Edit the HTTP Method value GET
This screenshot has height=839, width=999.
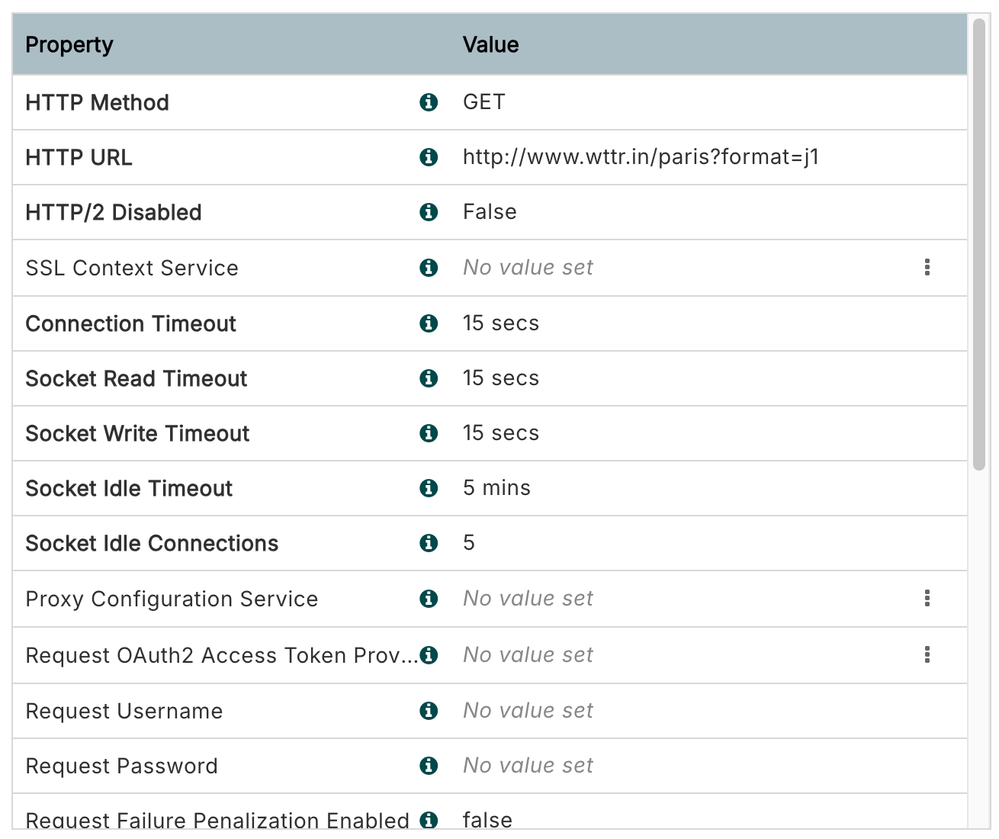tap(484, 102)
